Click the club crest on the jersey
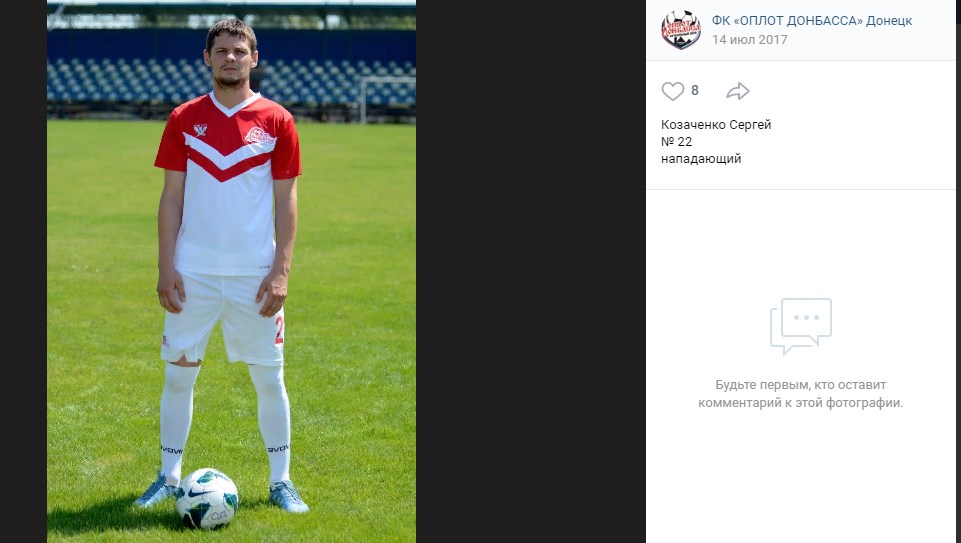961x543 pixels. [x=257, y=135]
